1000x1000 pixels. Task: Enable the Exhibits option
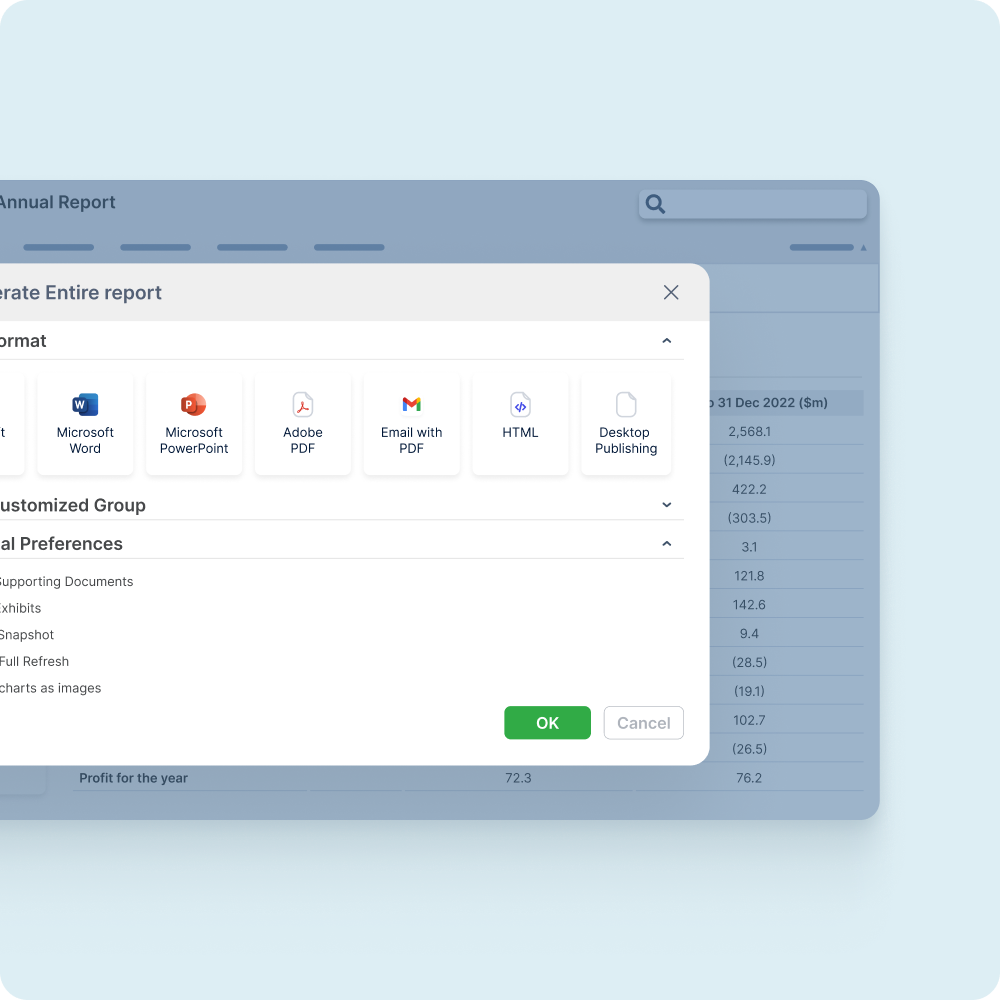point(20,608)
